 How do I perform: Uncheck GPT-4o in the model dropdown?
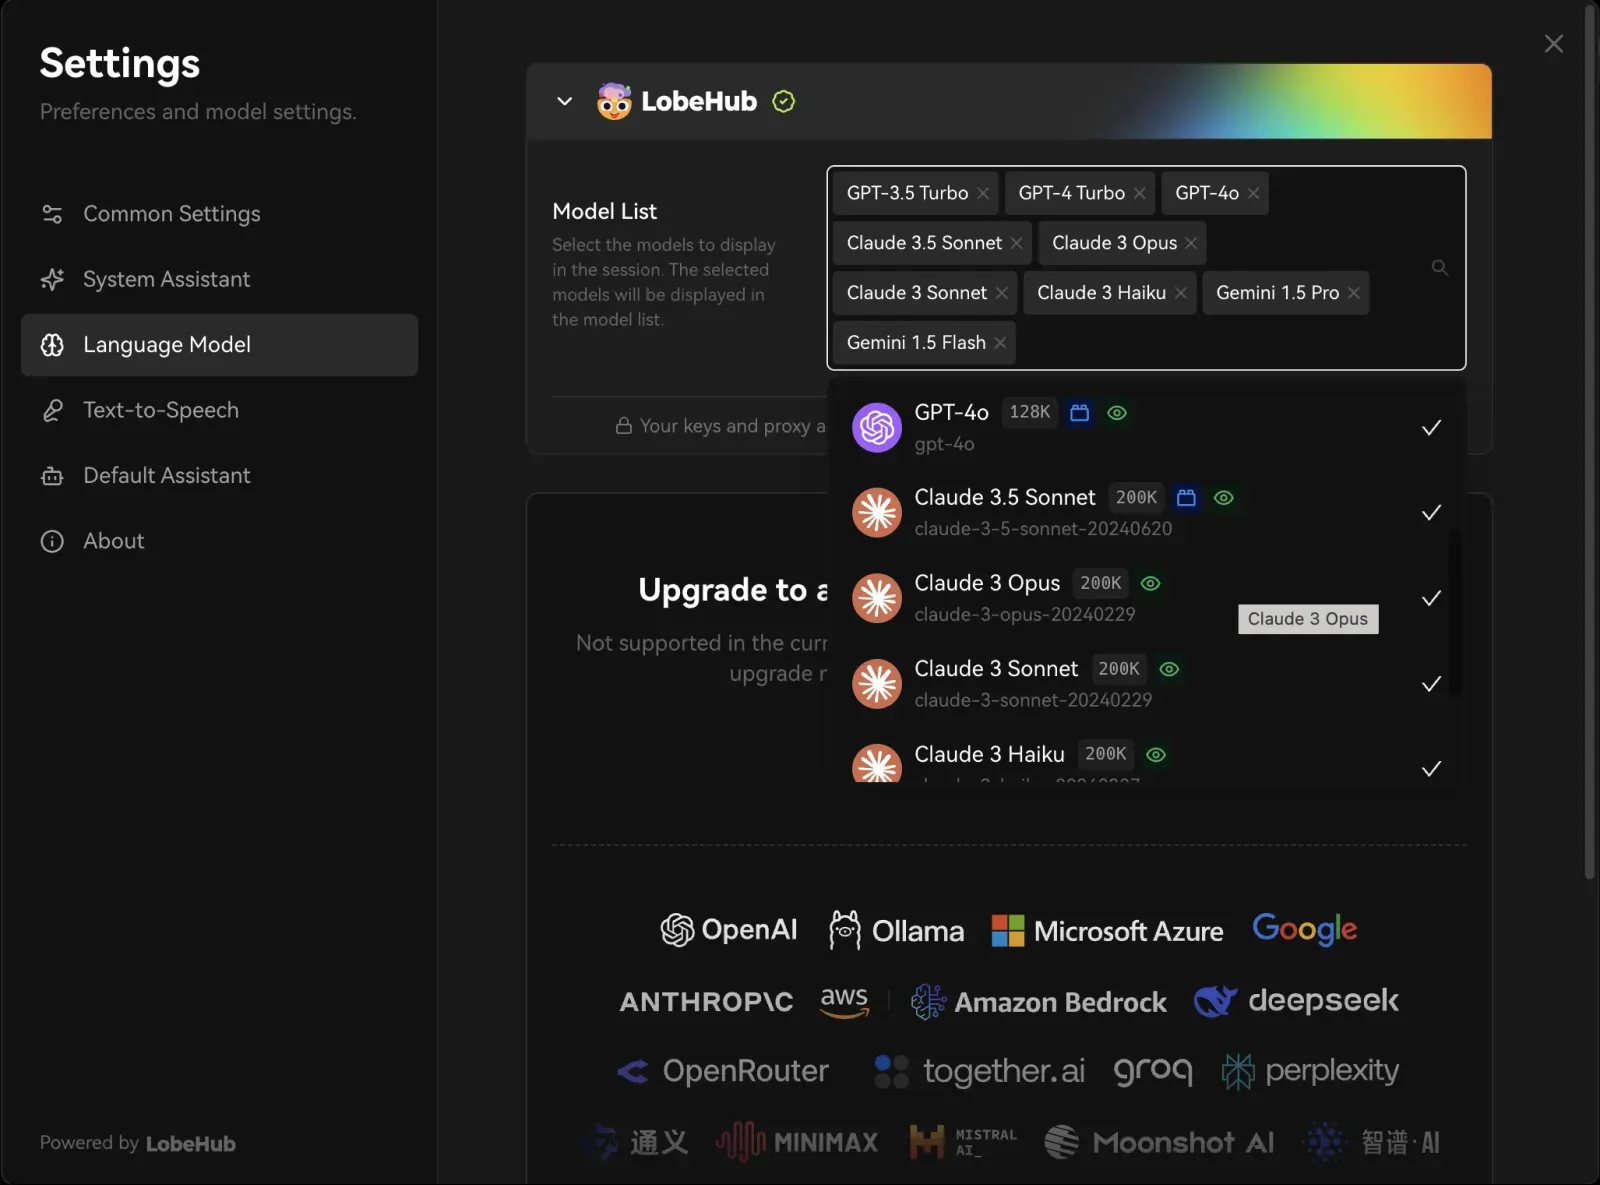coord(1431,428)
